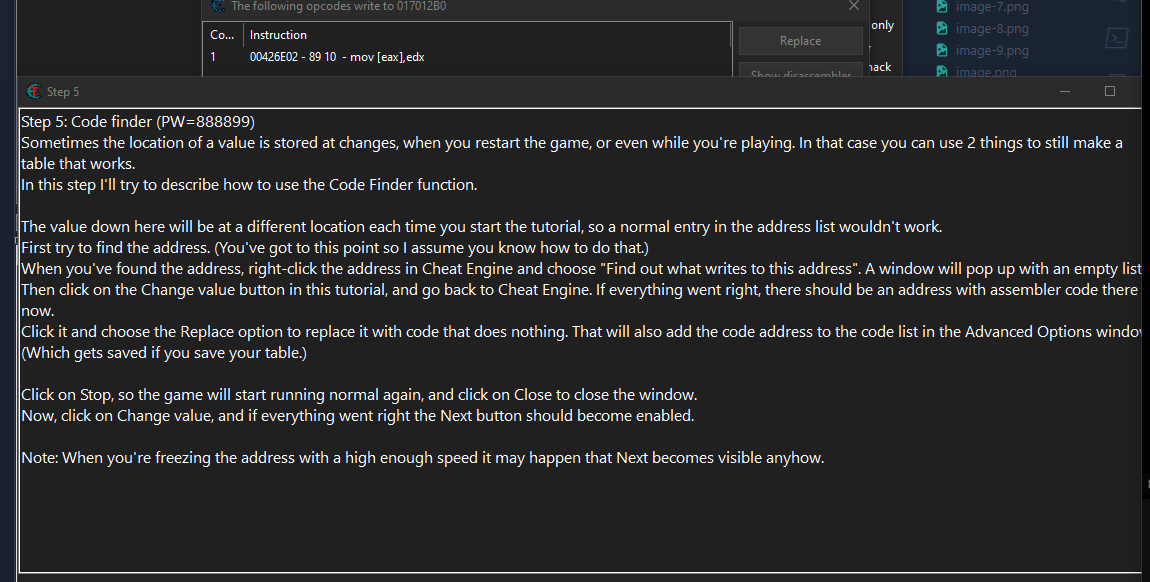The height and width of the screenshot is (582, 1150).
Task: Select the mov [eax],edx instruction row
Action: [337, 57]
